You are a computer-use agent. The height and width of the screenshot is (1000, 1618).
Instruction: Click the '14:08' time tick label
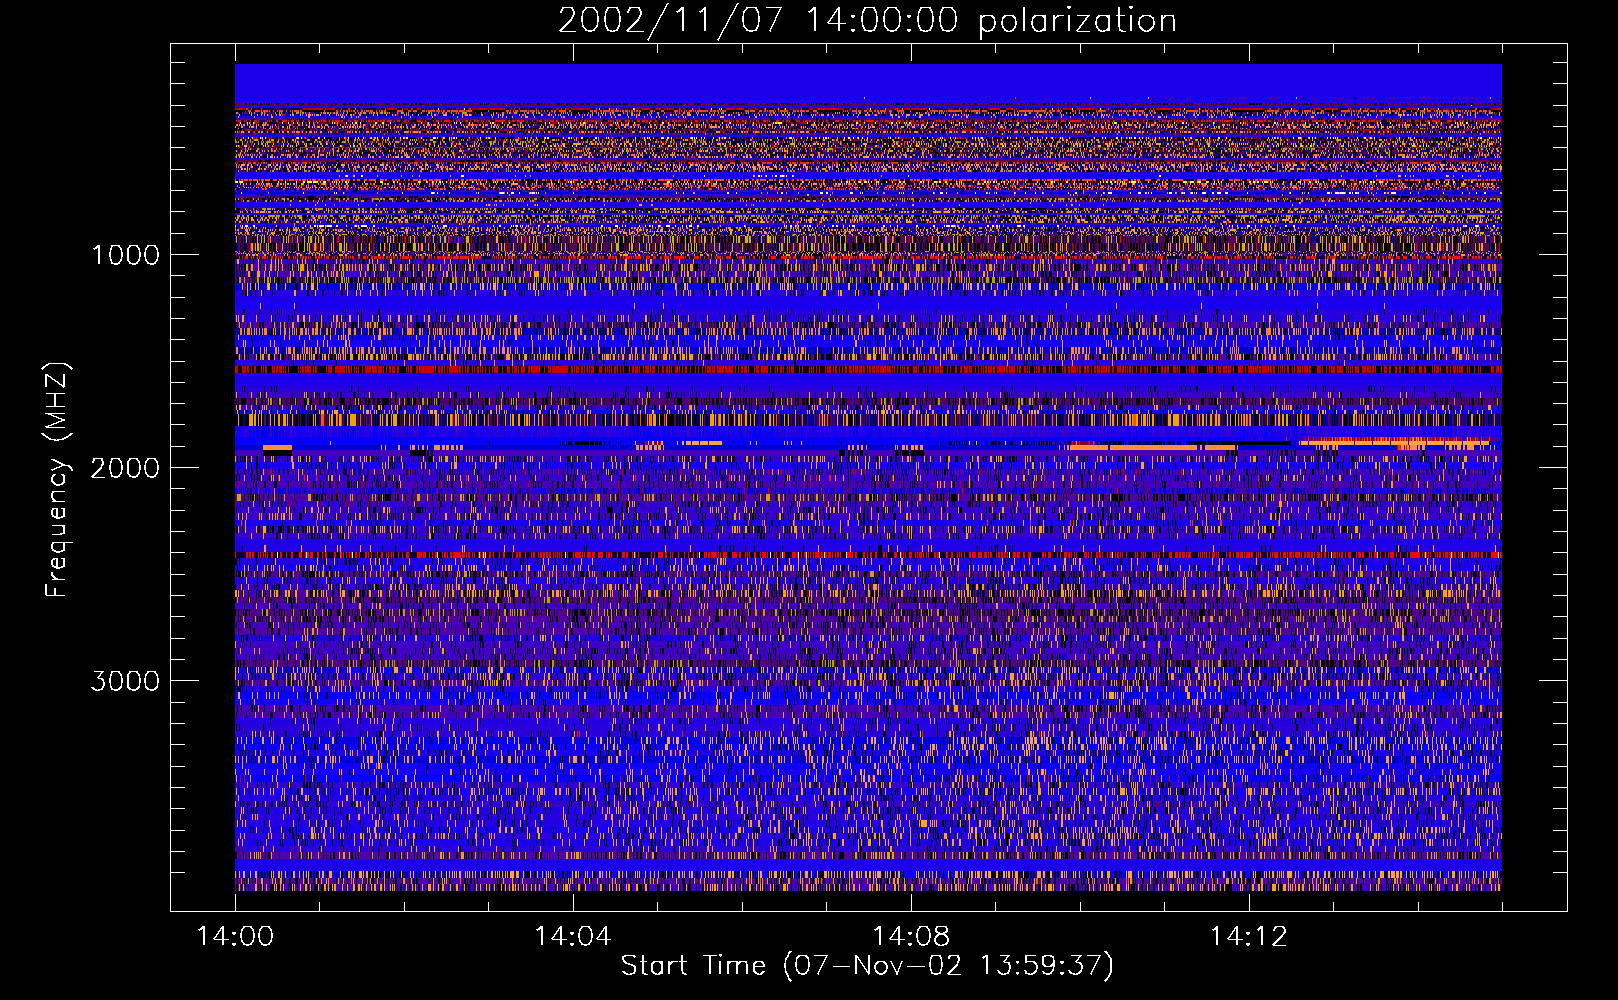(x=911, y=937)
